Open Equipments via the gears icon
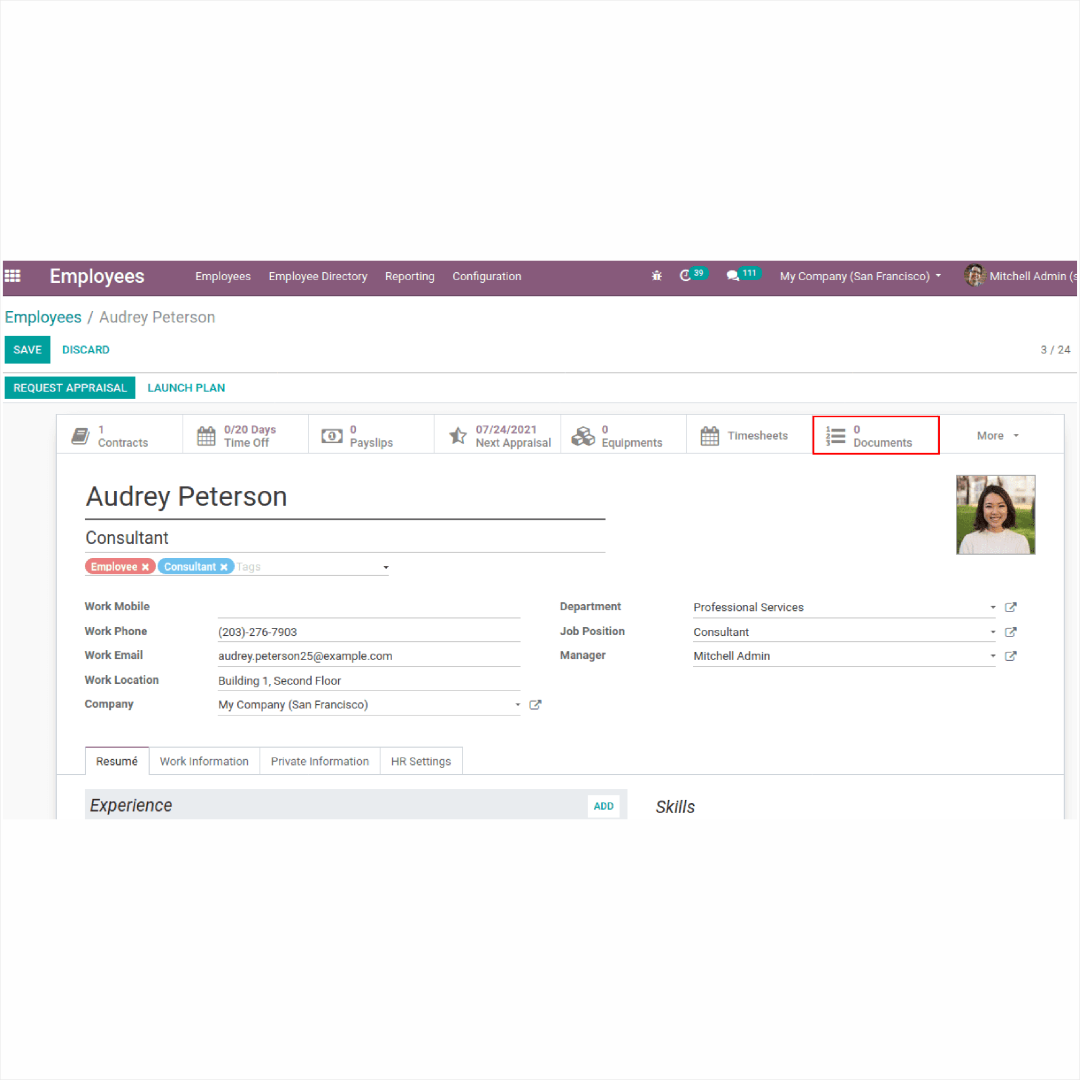The height and width of the screenshot is (1080, 1080). click(583, 434)
